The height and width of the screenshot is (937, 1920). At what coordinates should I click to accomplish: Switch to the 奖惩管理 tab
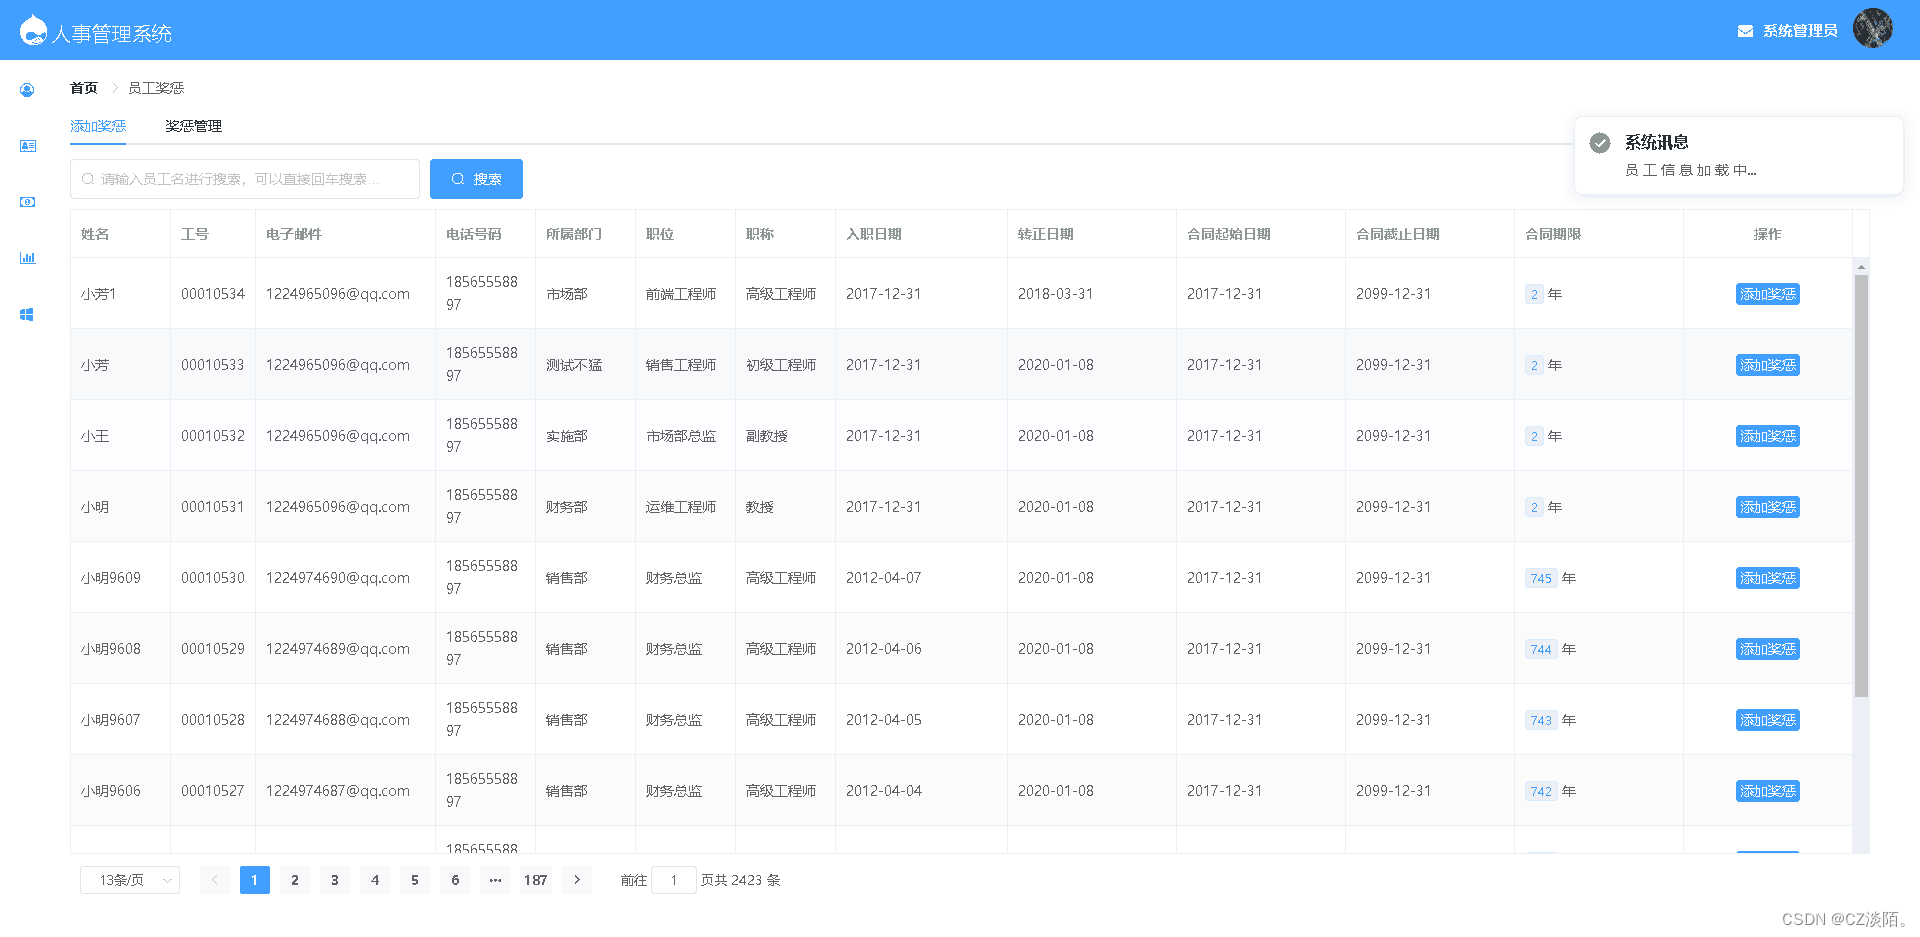click(193, 126)
